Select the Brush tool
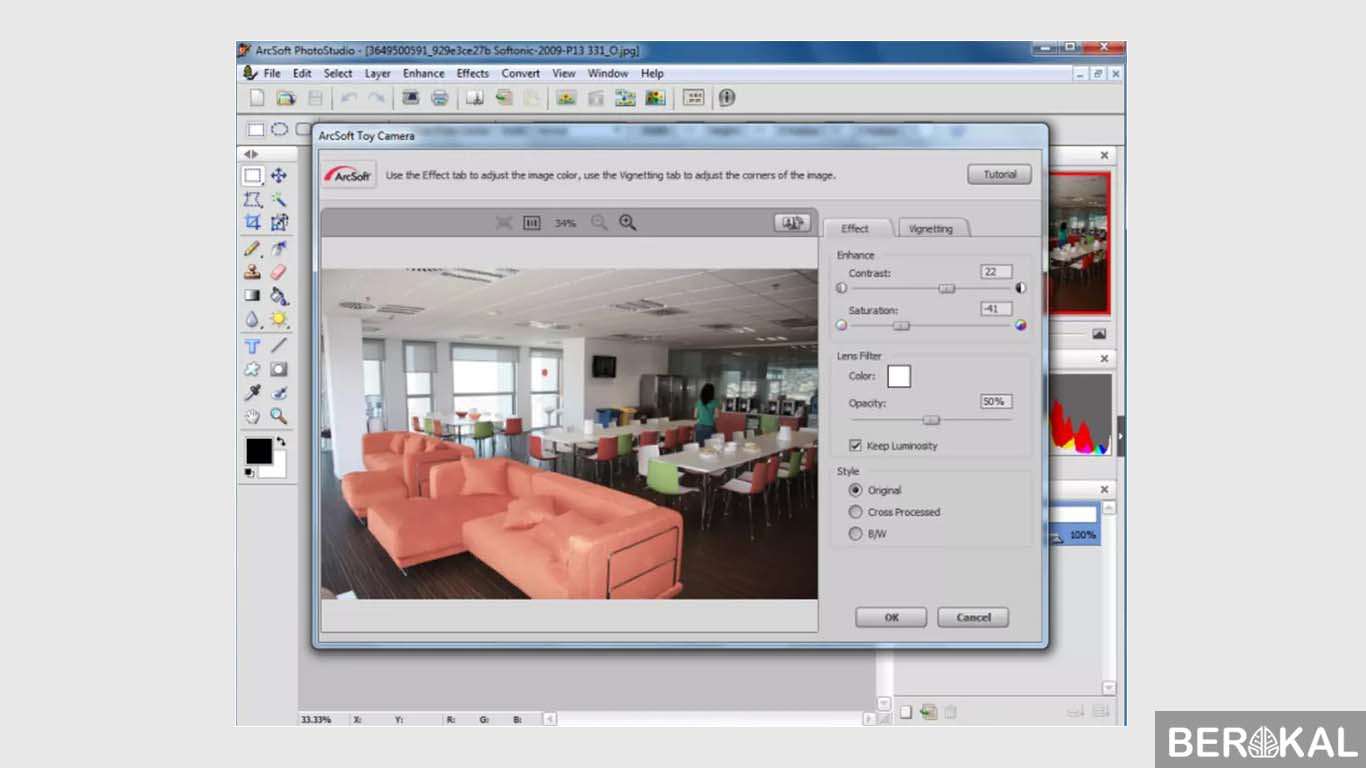Screen dimensions: 1366x768 pyautogui.click(x=253, y=248)
